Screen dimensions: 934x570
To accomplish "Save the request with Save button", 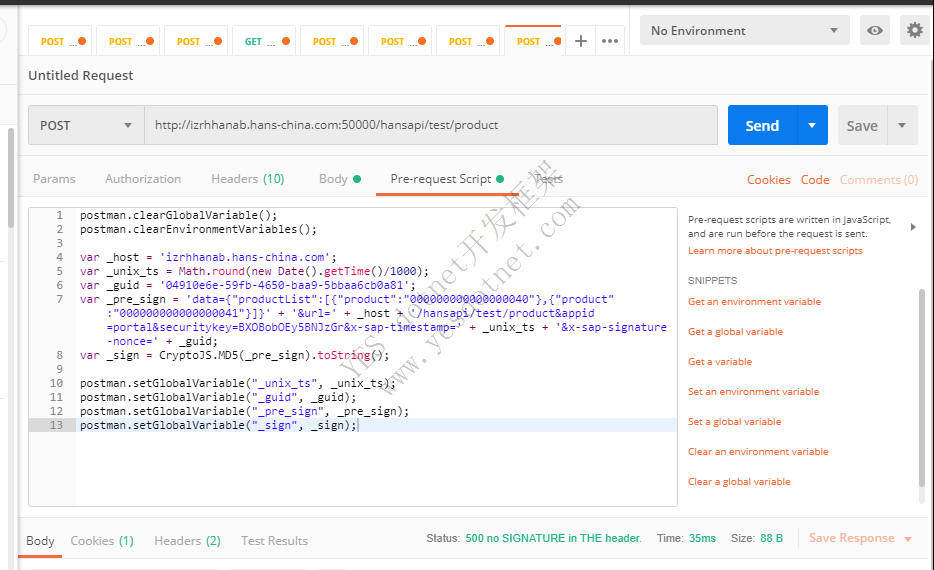I will click(862, 126).
